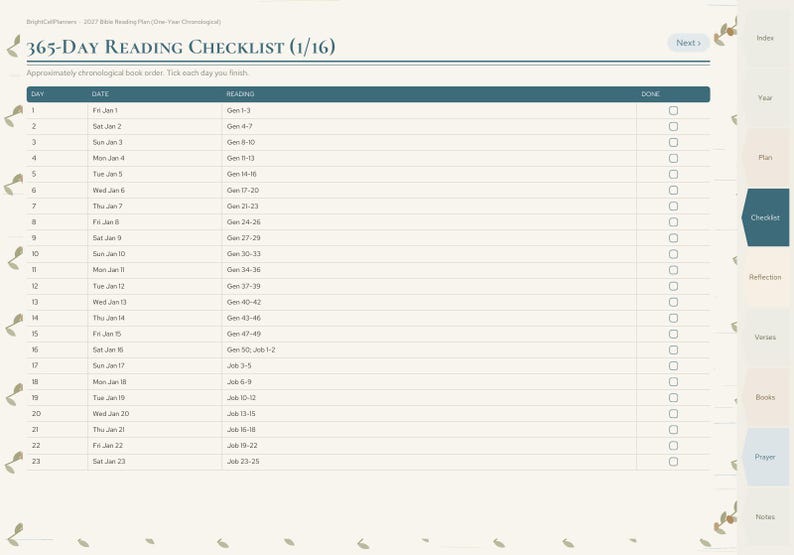794x555 pixels.
Task: Mark Sat Jan 9 as done
Action: (x=673, y=238)
